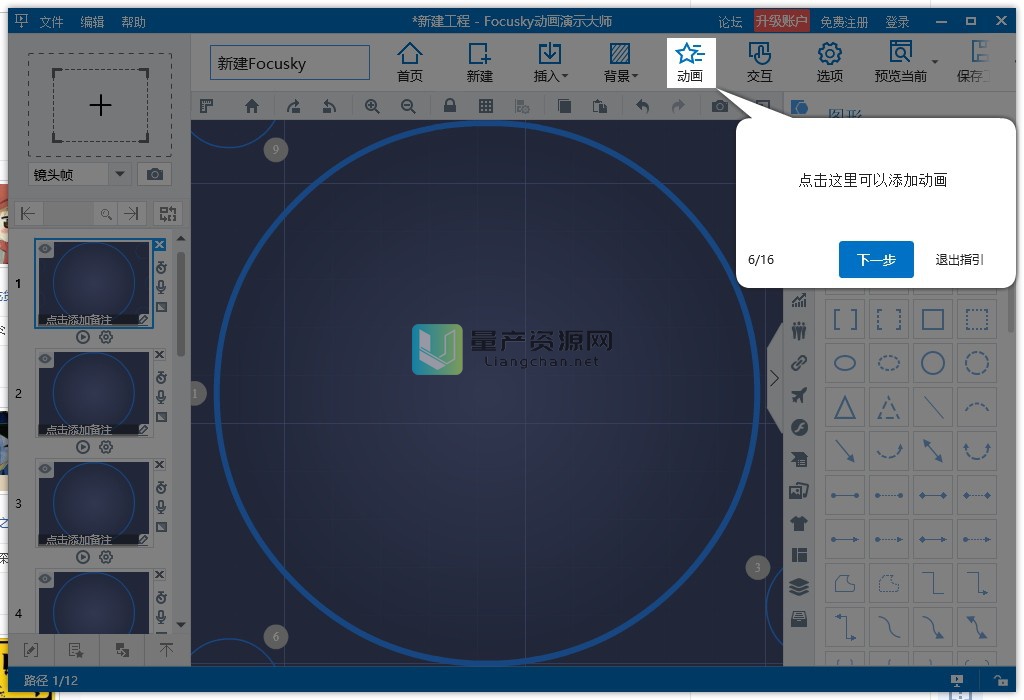Click the redo arrow icon
Viewport: 1024px width, 700px height.
[x=679, y=106]
